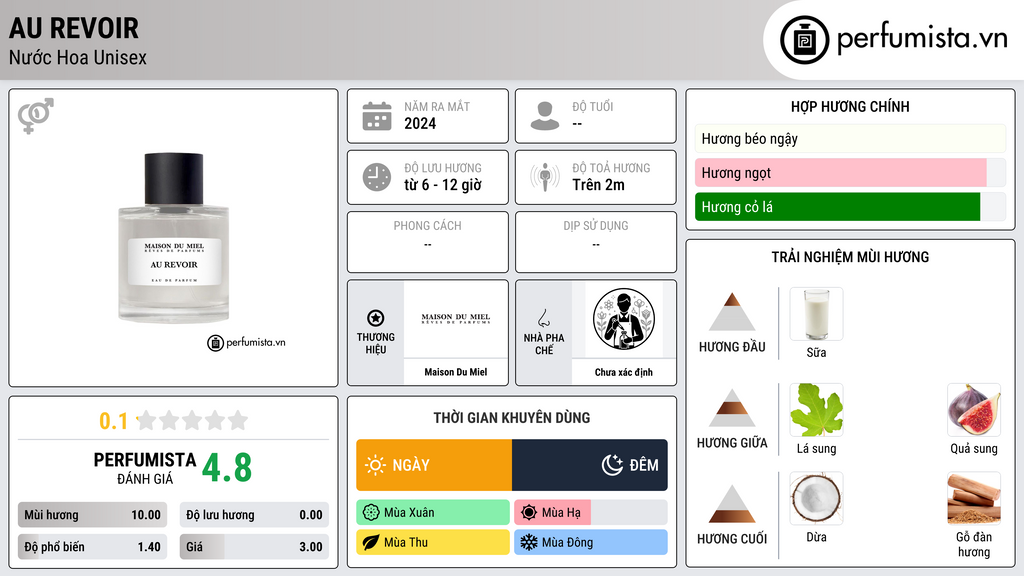
Task: Click the Chưa xác định perfumer label
Action: coord(624,372)
